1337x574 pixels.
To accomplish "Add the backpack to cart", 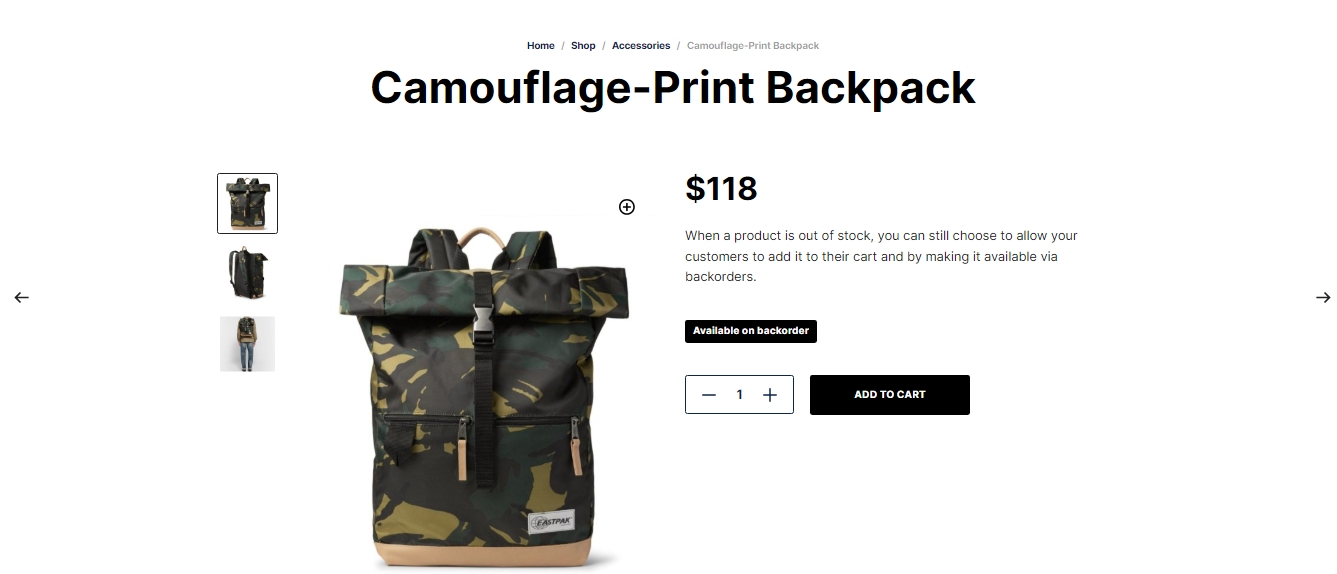I will pyautogui.click(x=890, y=395).
